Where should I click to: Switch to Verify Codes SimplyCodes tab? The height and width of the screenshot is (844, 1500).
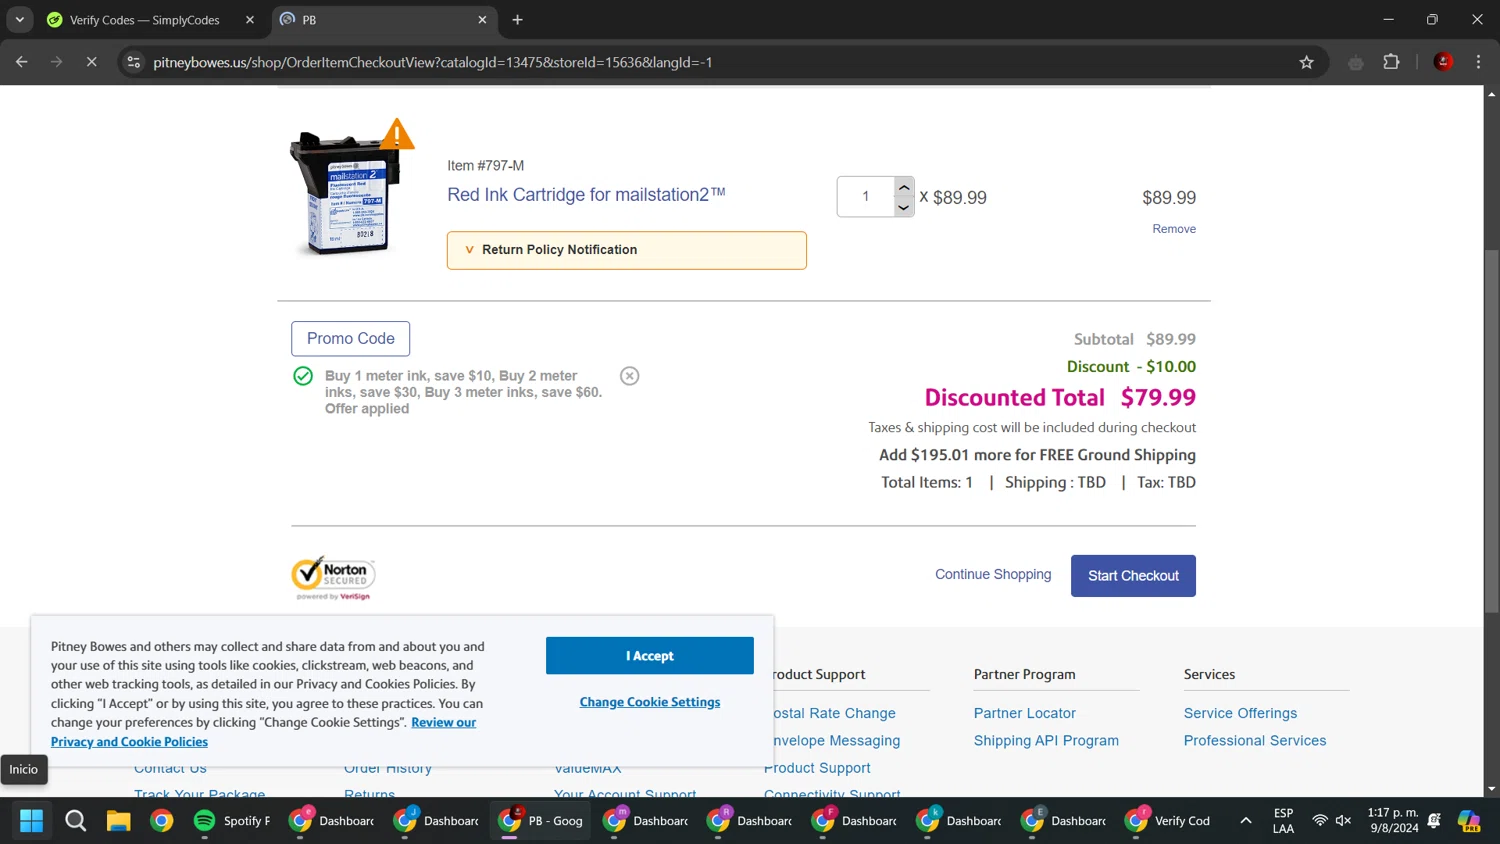point(144,20)
